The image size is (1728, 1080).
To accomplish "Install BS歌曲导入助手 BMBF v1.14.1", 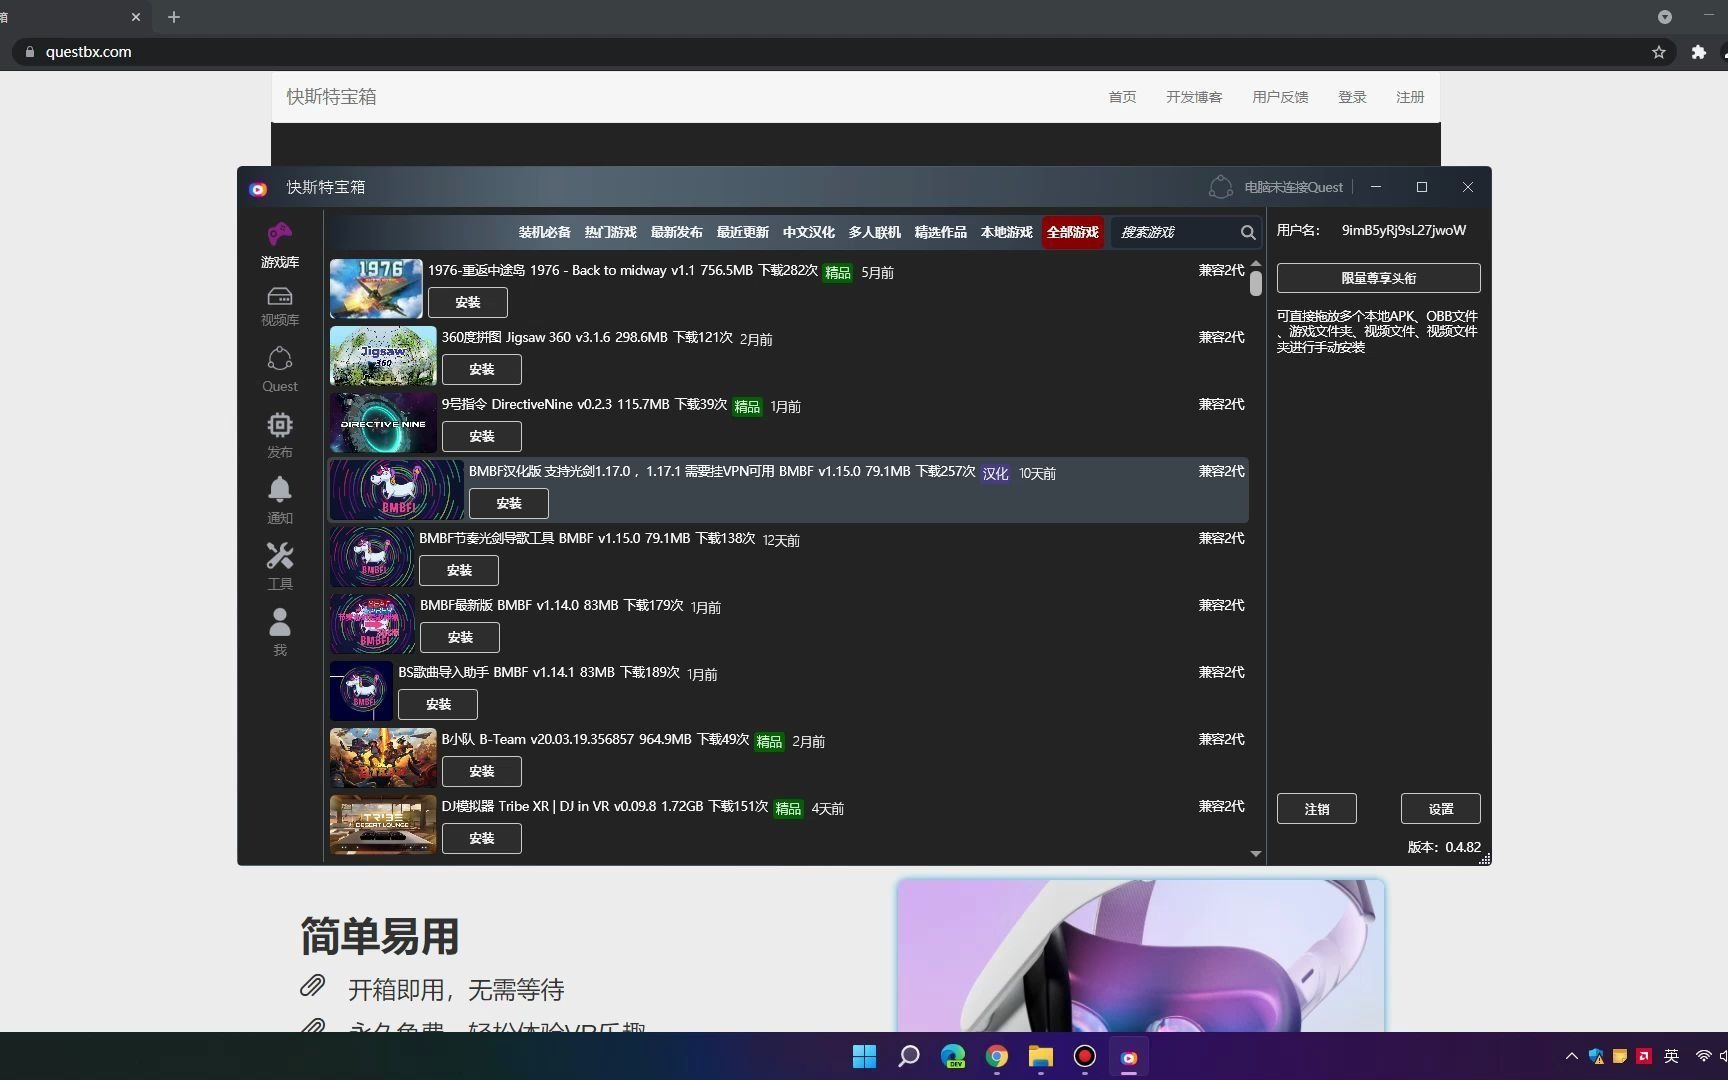I will point(438,704).
